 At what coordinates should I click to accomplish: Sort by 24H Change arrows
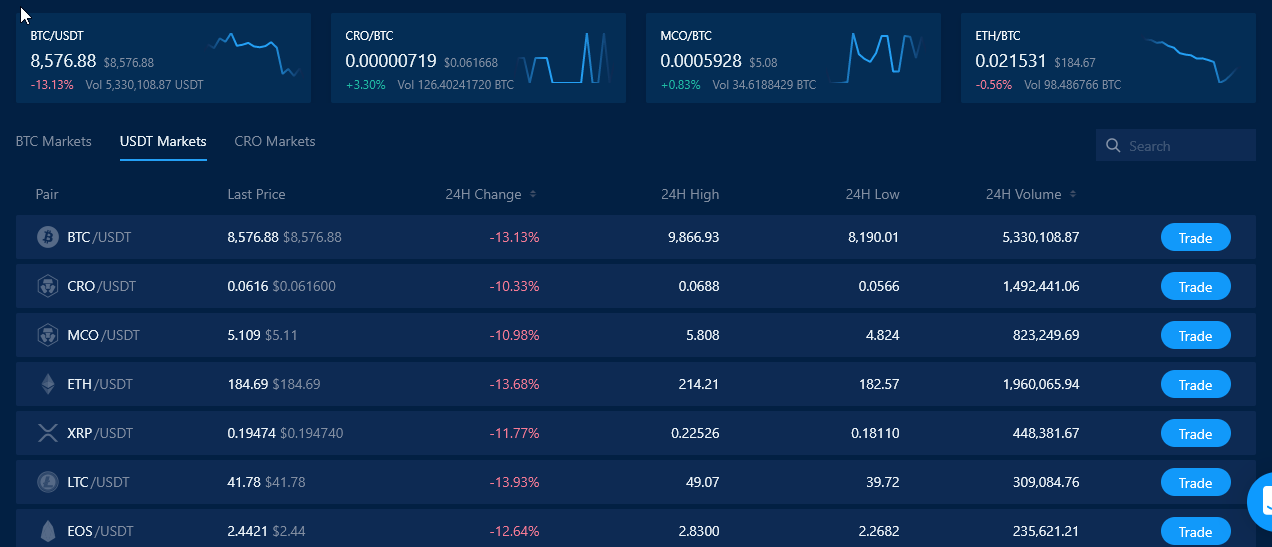pyautogui.click(x=533, y=194)
